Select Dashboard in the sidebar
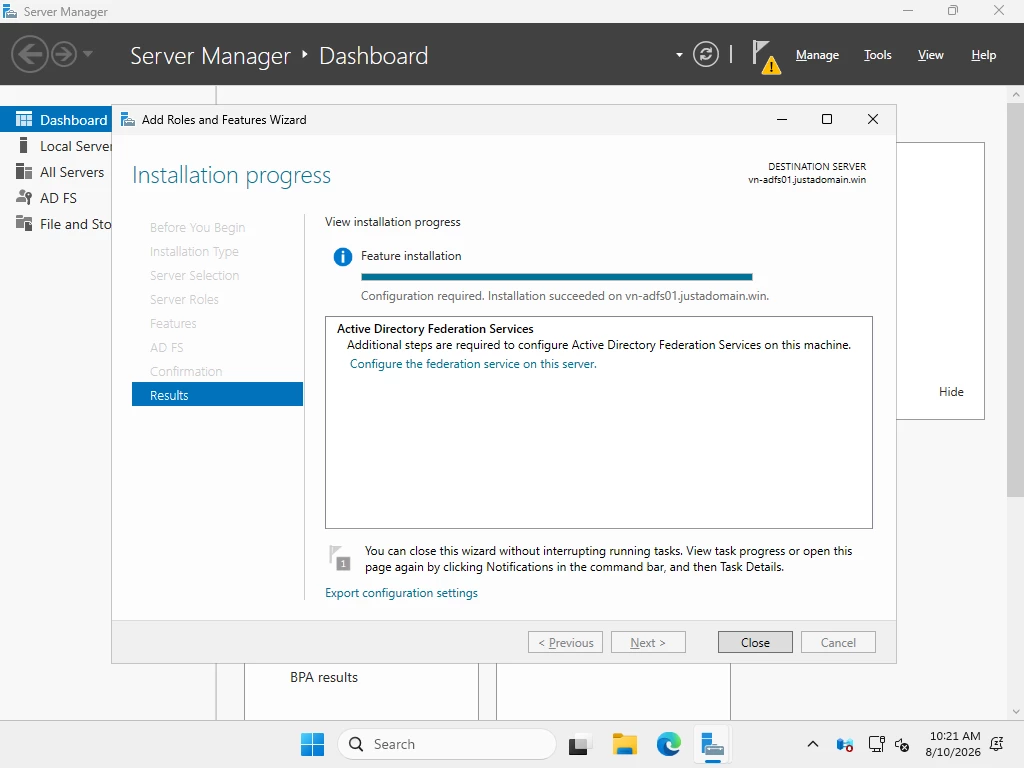The width and height of the screenshot is (1024, 768). 56,120
